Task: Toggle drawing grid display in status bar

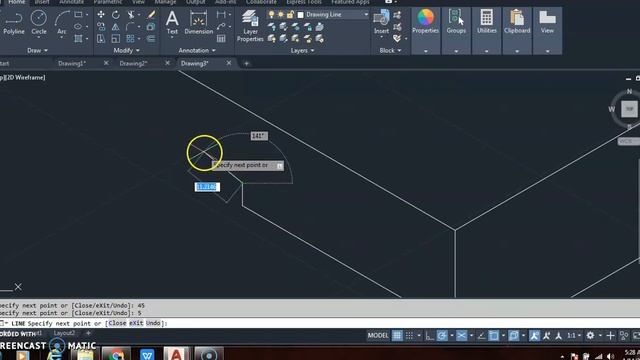Action: coord(397,336)
